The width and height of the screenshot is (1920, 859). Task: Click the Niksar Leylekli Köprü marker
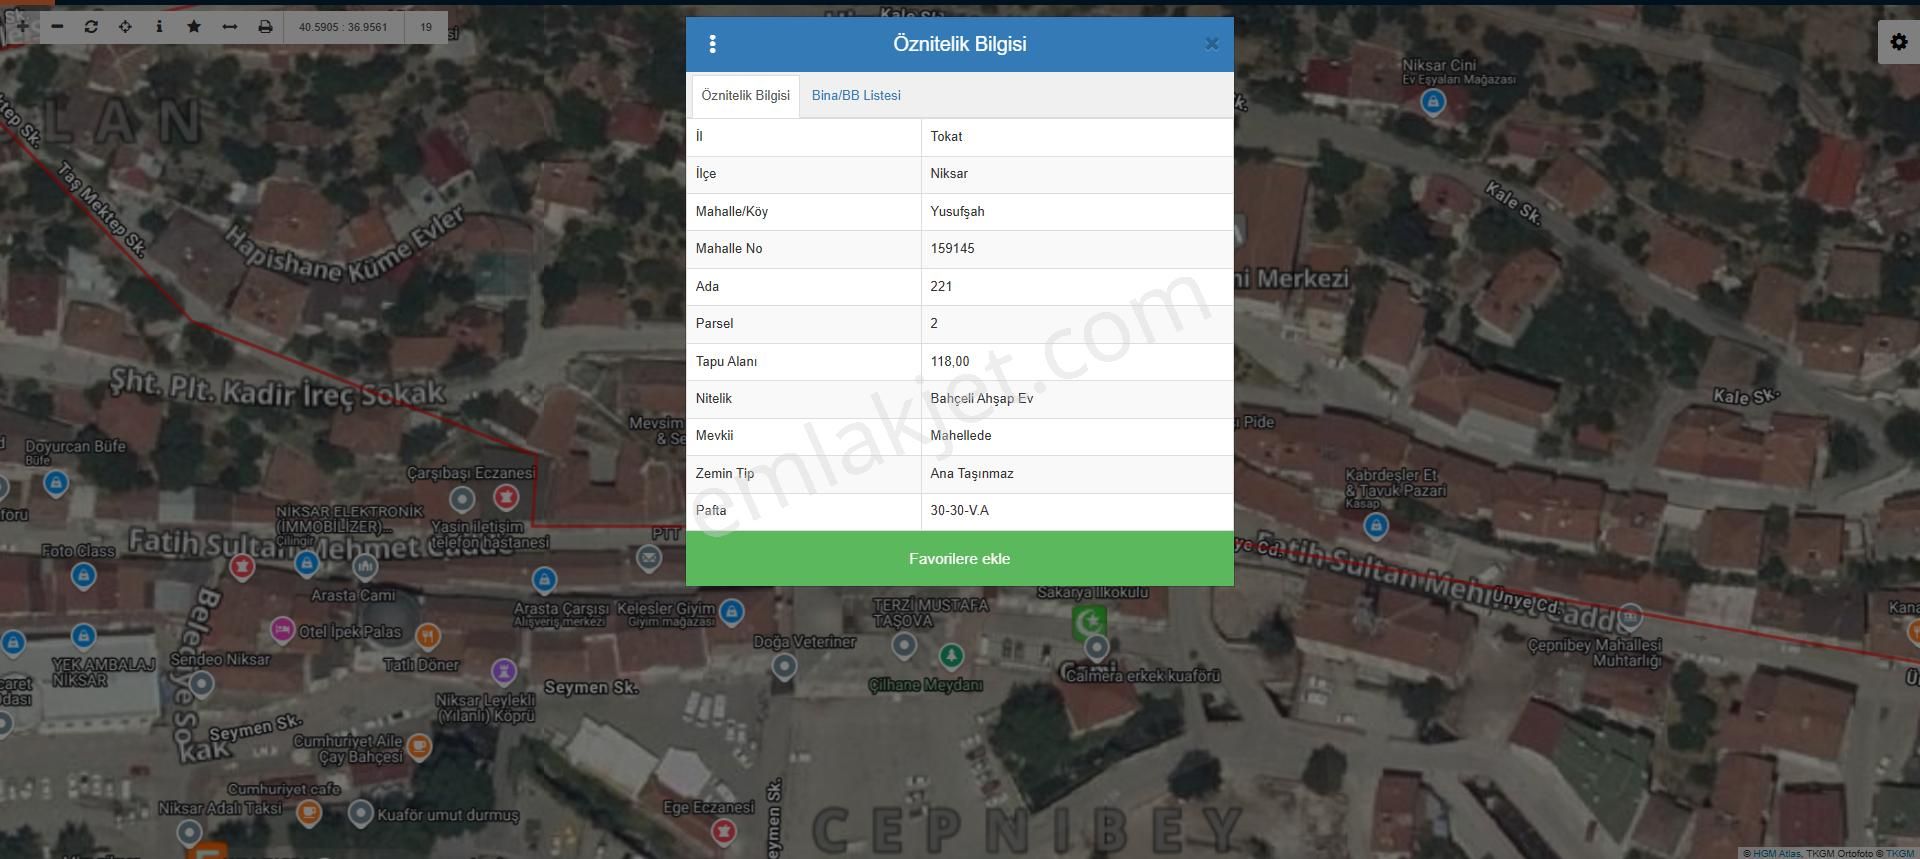point(504,669)
